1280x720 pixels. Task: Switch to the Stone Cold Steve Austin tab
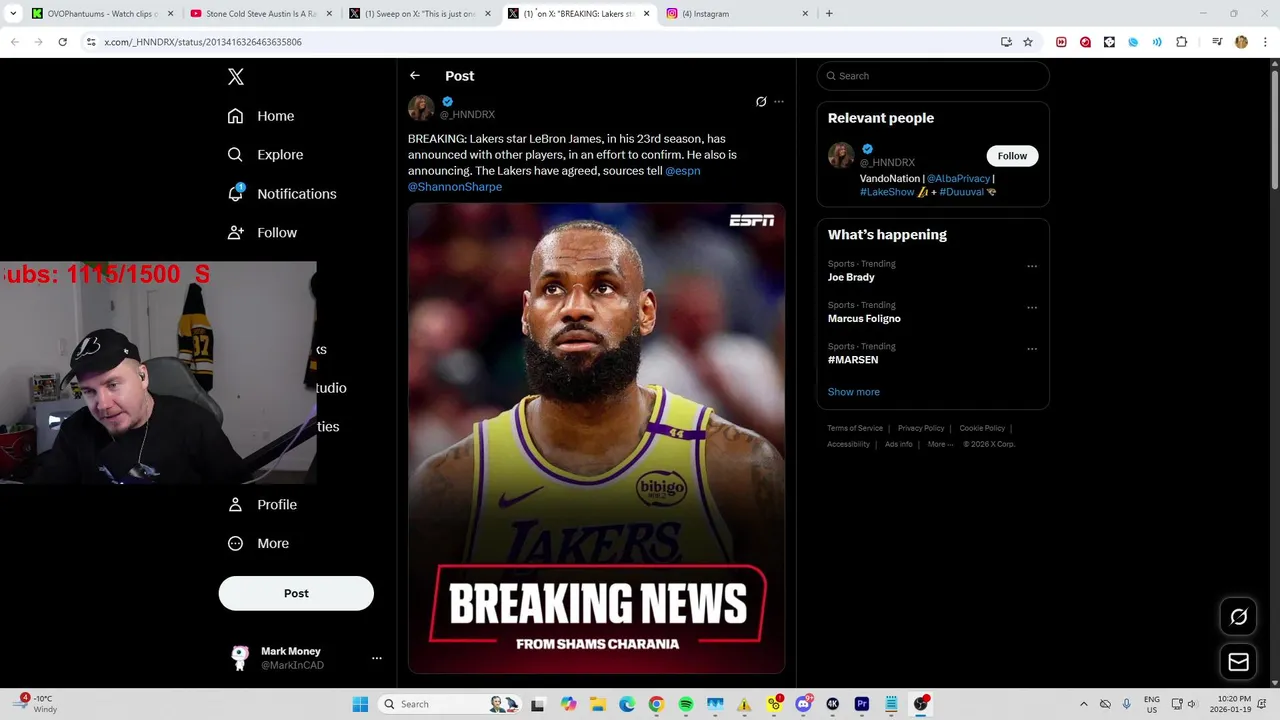pos(260,14)
